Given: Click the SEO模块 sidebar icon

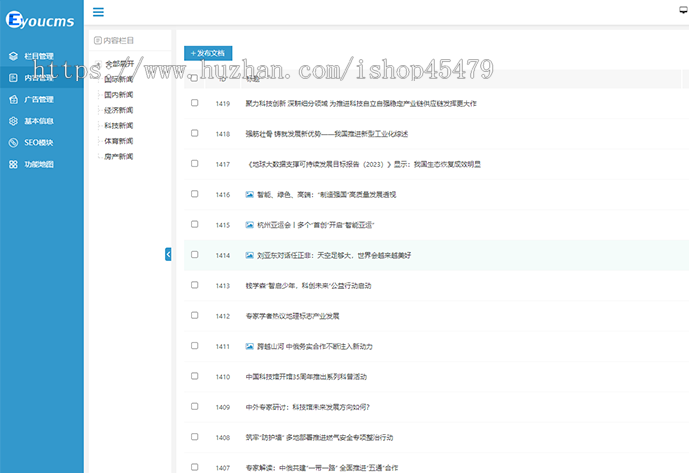Looking at the screenshot, I should tap(13, 142).
